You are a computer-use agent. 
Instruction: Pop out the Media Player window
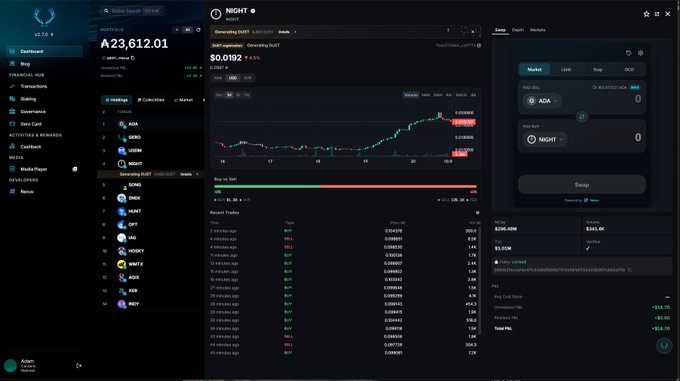point(75,169)
